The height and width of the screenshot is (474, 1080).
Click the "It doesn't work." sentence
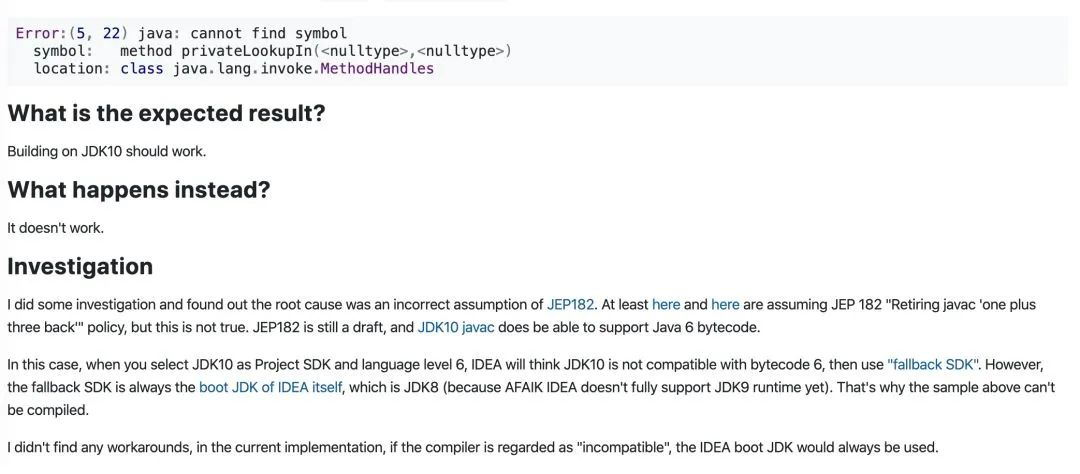[55, 227]
